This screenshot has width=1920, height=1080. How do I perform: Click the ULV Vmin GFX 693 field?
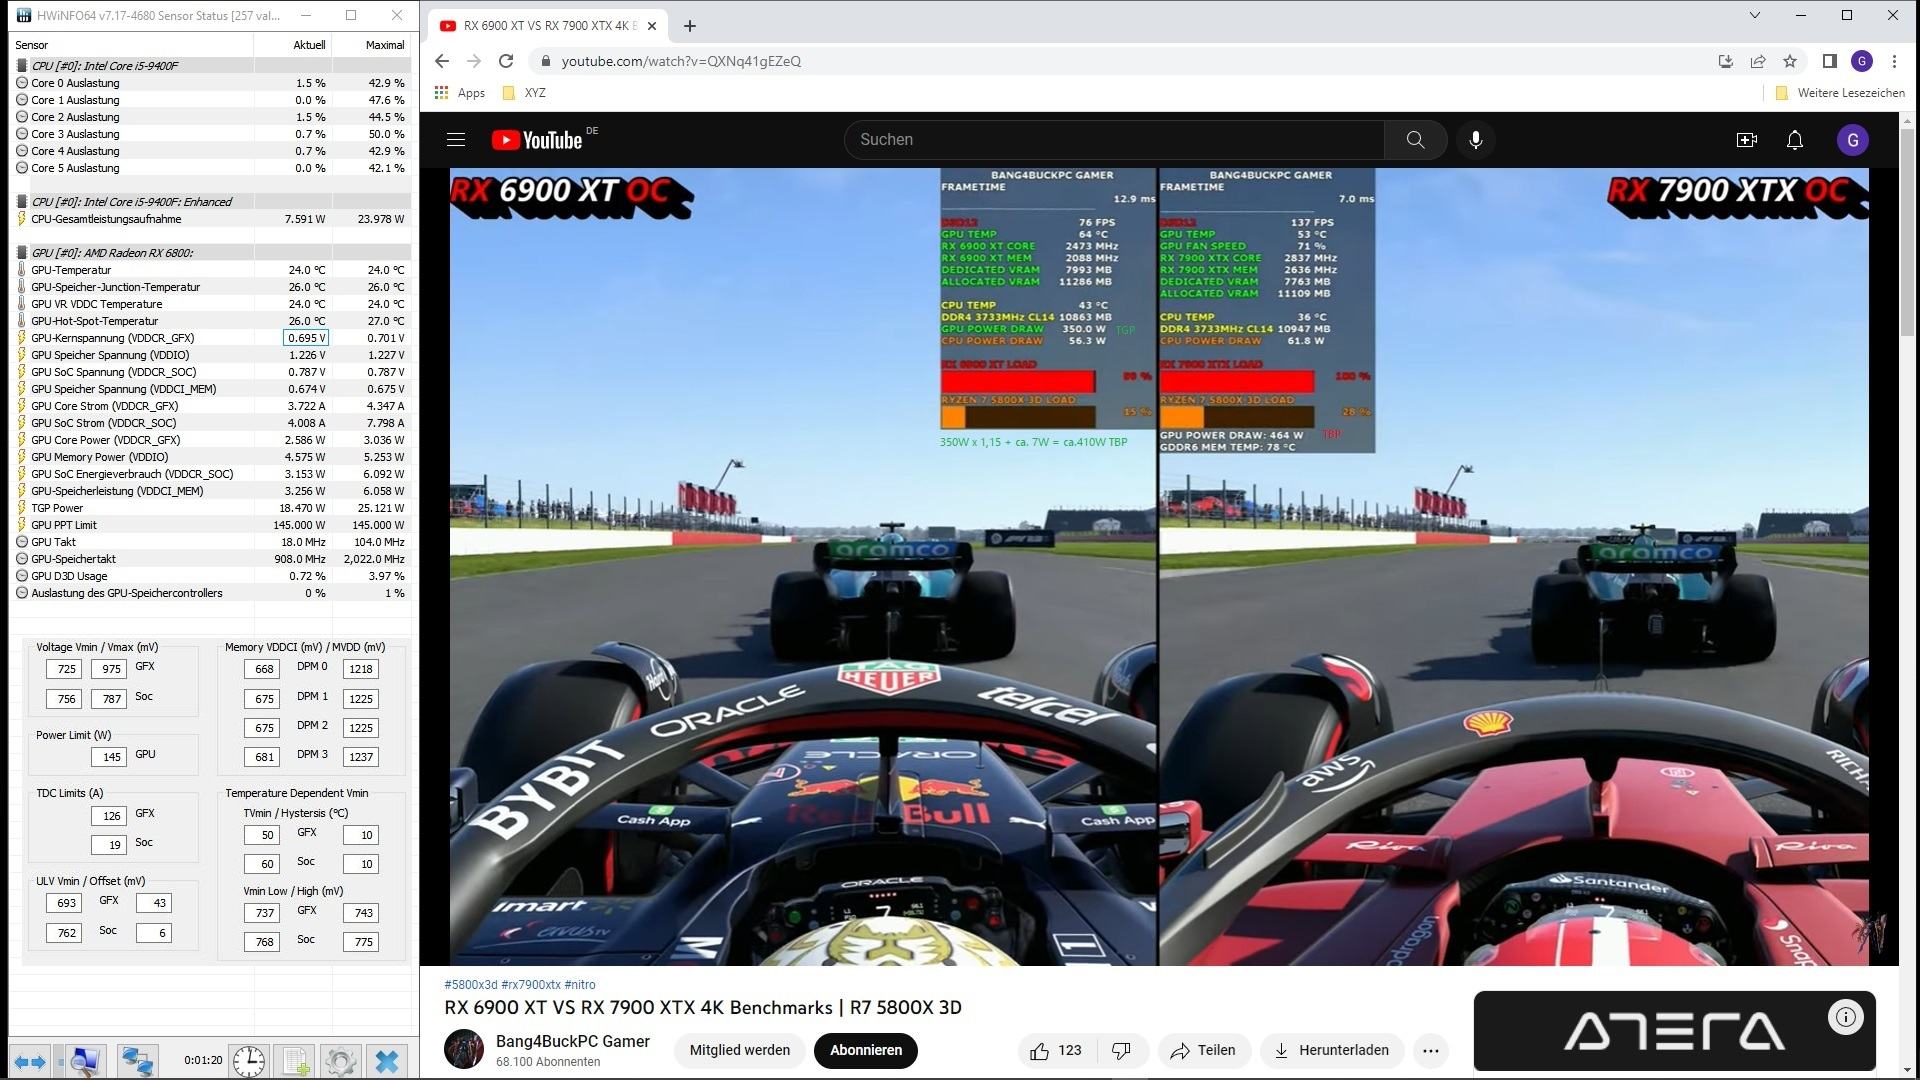click(64, 903)
